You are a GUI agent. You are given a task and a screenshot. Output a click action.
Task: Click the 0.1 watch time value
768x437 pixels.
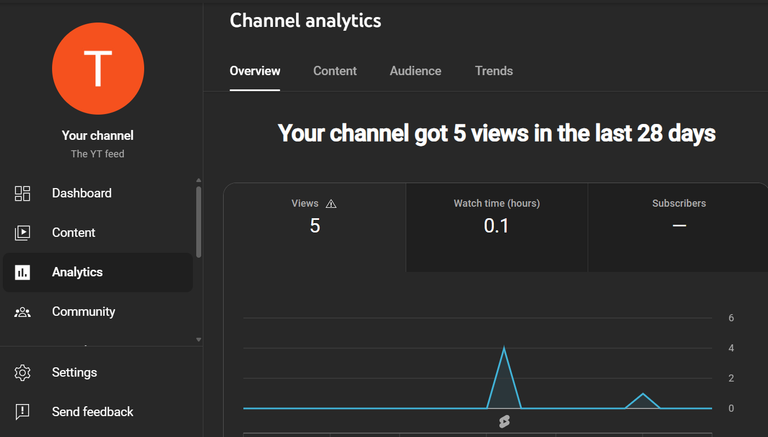(x=496, y=226)
